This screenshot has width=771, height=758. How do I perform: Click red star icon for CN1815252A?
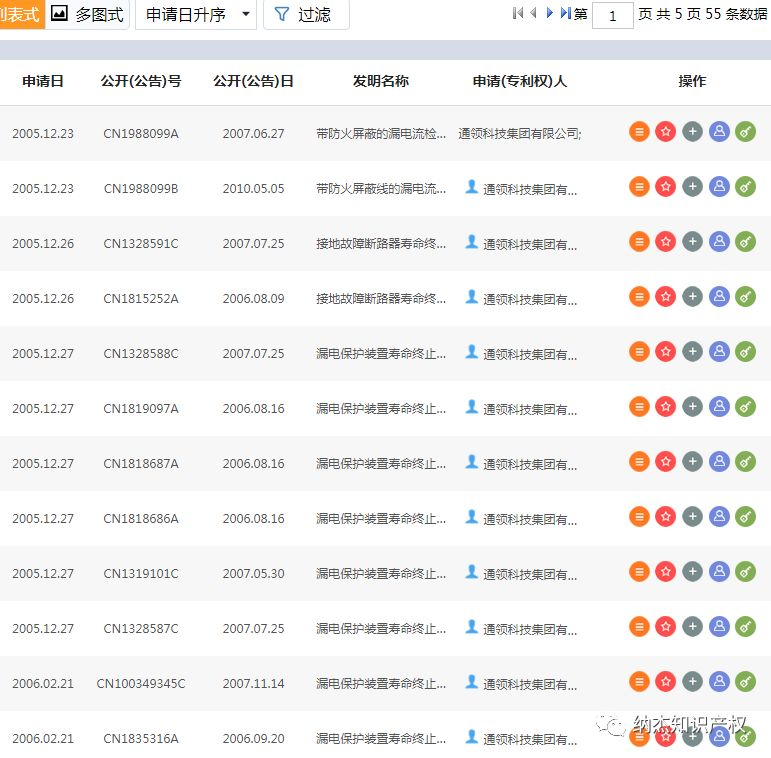tap(666, 297)
